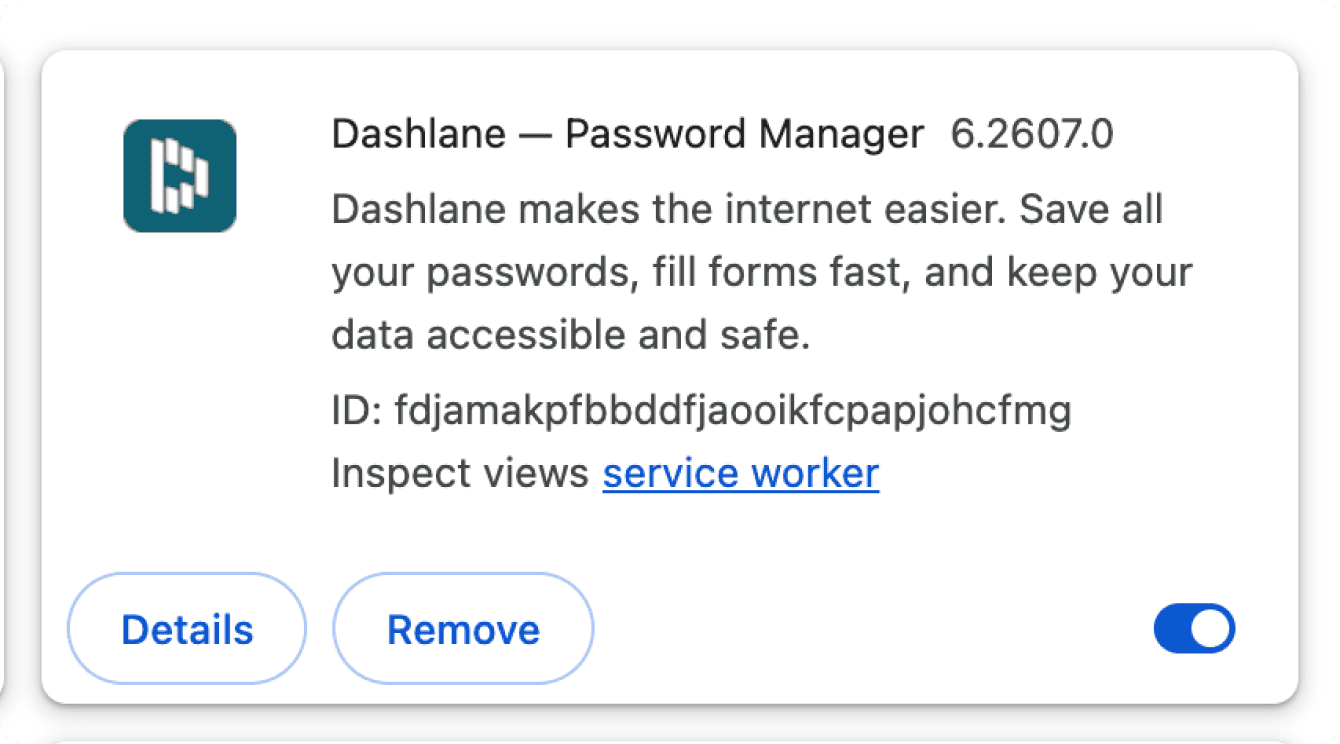This screenshot has width=1340, height=744.
Task: Remove the Dashlane extension
Action: 463,630
